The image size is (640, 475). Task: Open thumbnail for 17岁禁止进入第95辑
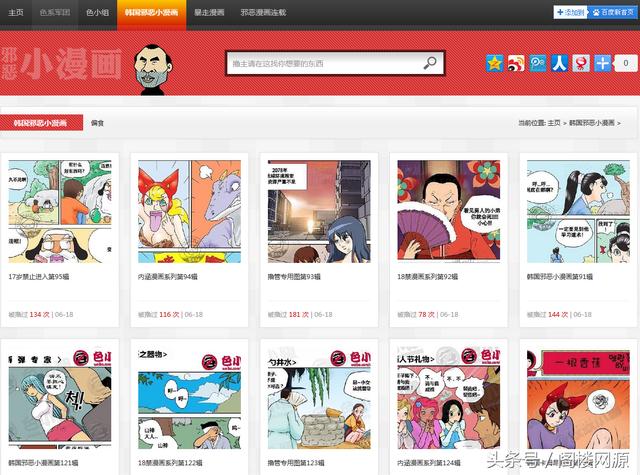tap(60, 211)
